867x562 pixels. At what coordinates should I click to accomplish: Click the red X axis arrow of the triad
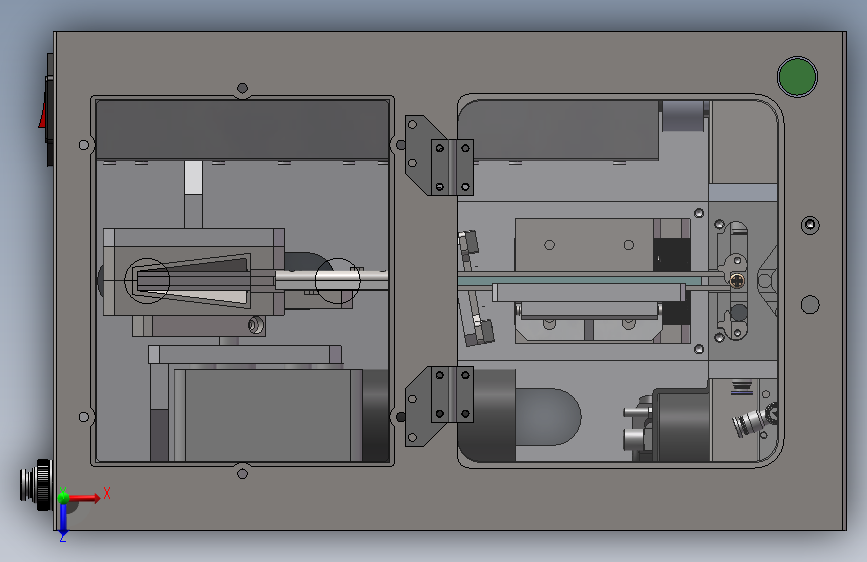(x=86, y=498)
